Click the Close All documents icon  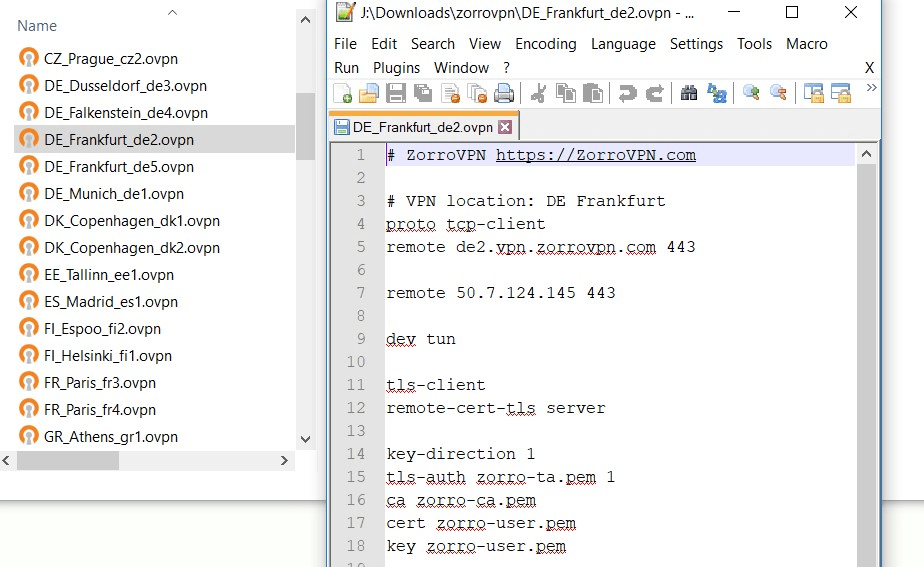pyautogui.click(x=477, y=93)
